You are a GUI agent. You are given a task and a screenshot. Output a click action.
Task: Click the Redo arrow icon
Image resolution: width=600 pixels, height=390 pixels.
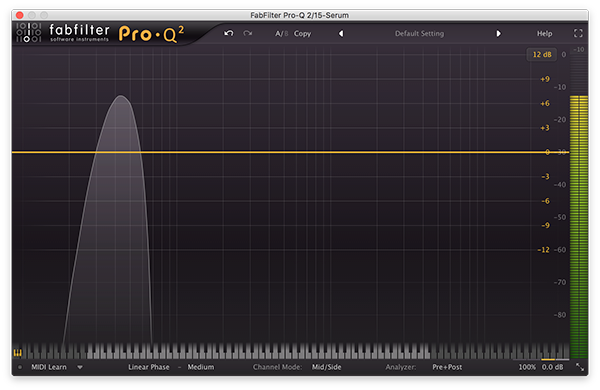tap(248, 34)
